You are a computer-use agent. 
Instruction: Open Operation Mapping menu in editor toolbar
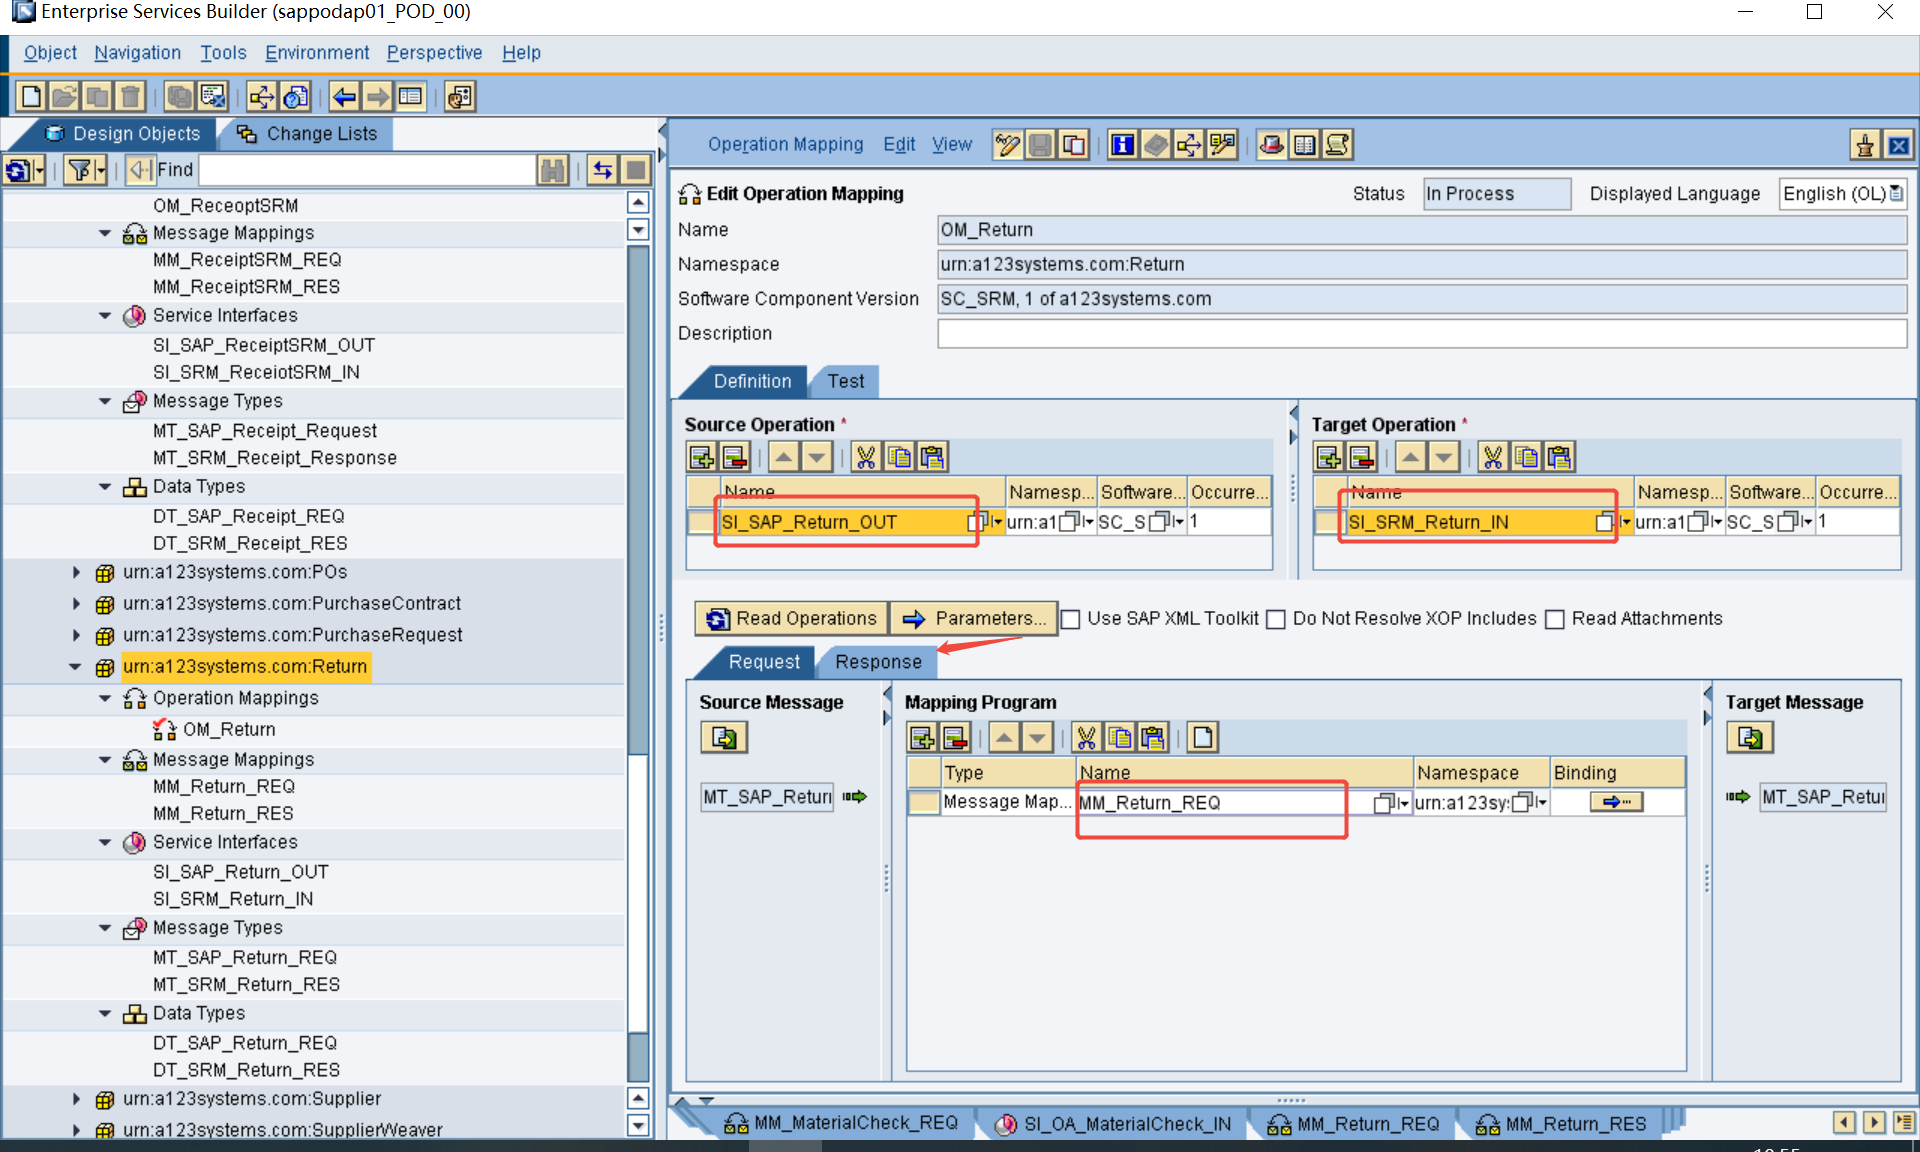click(x=785, y=145)
